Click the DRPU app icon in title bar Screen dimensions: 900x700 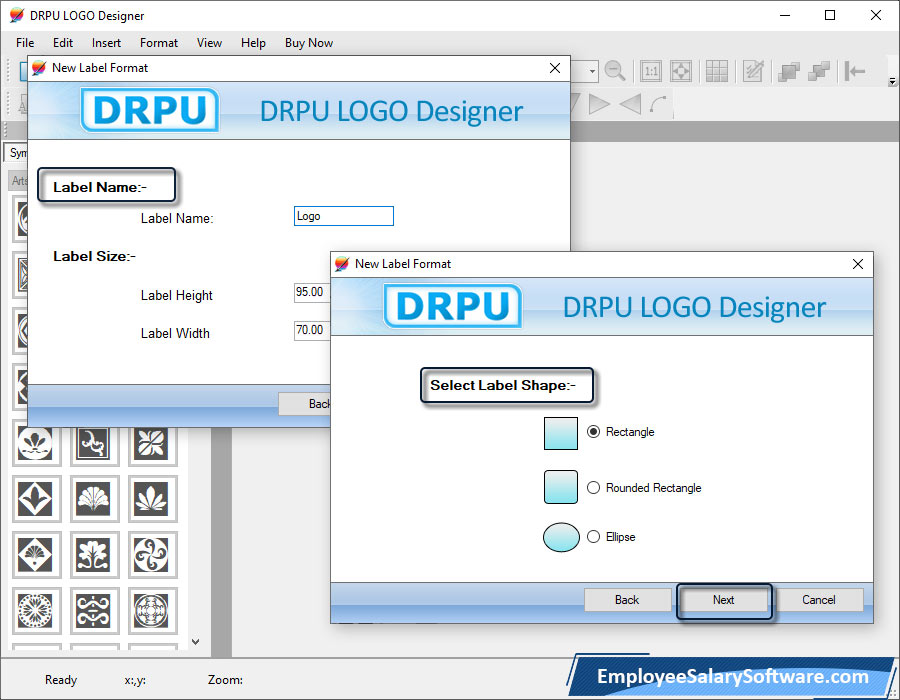point(17,15)
